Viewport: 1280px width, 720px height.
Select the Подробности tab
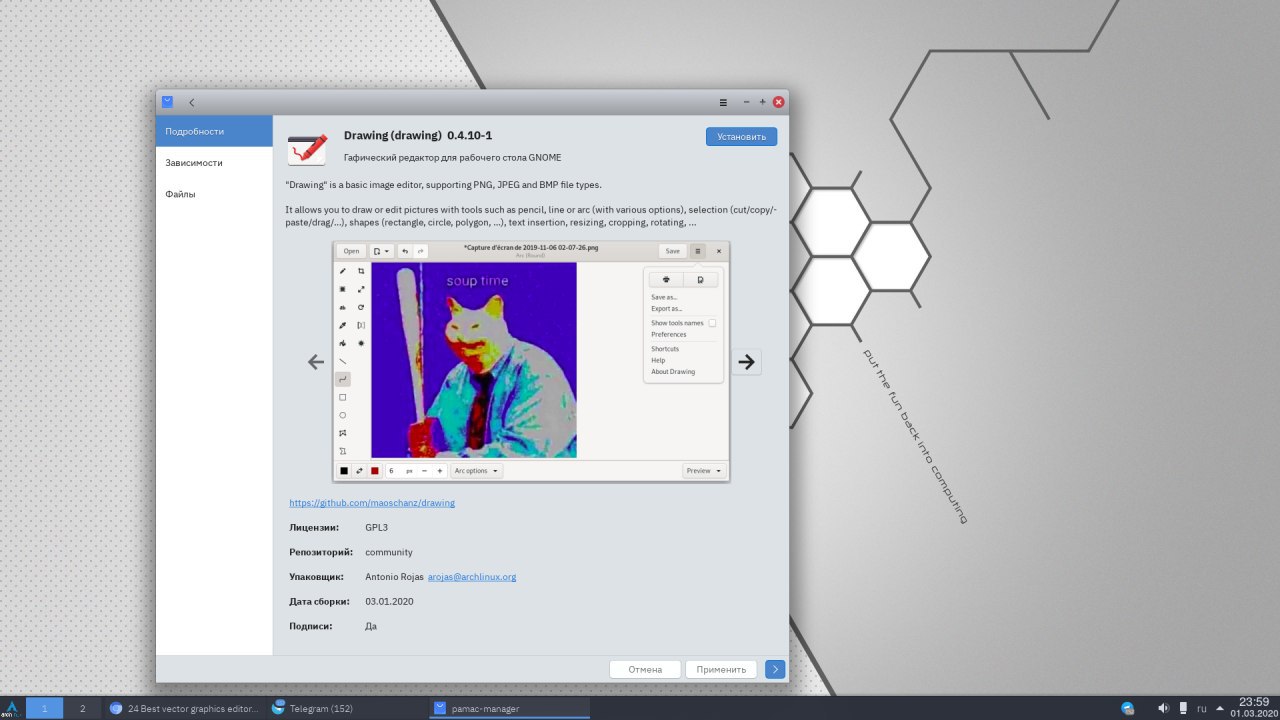coord(214,131)
